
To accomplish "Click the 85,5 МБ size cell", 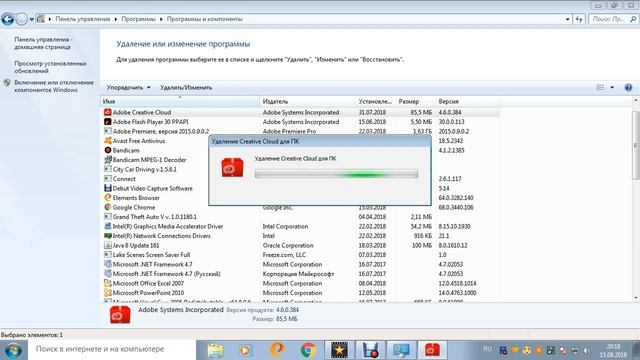I will [x=421, y=112].
